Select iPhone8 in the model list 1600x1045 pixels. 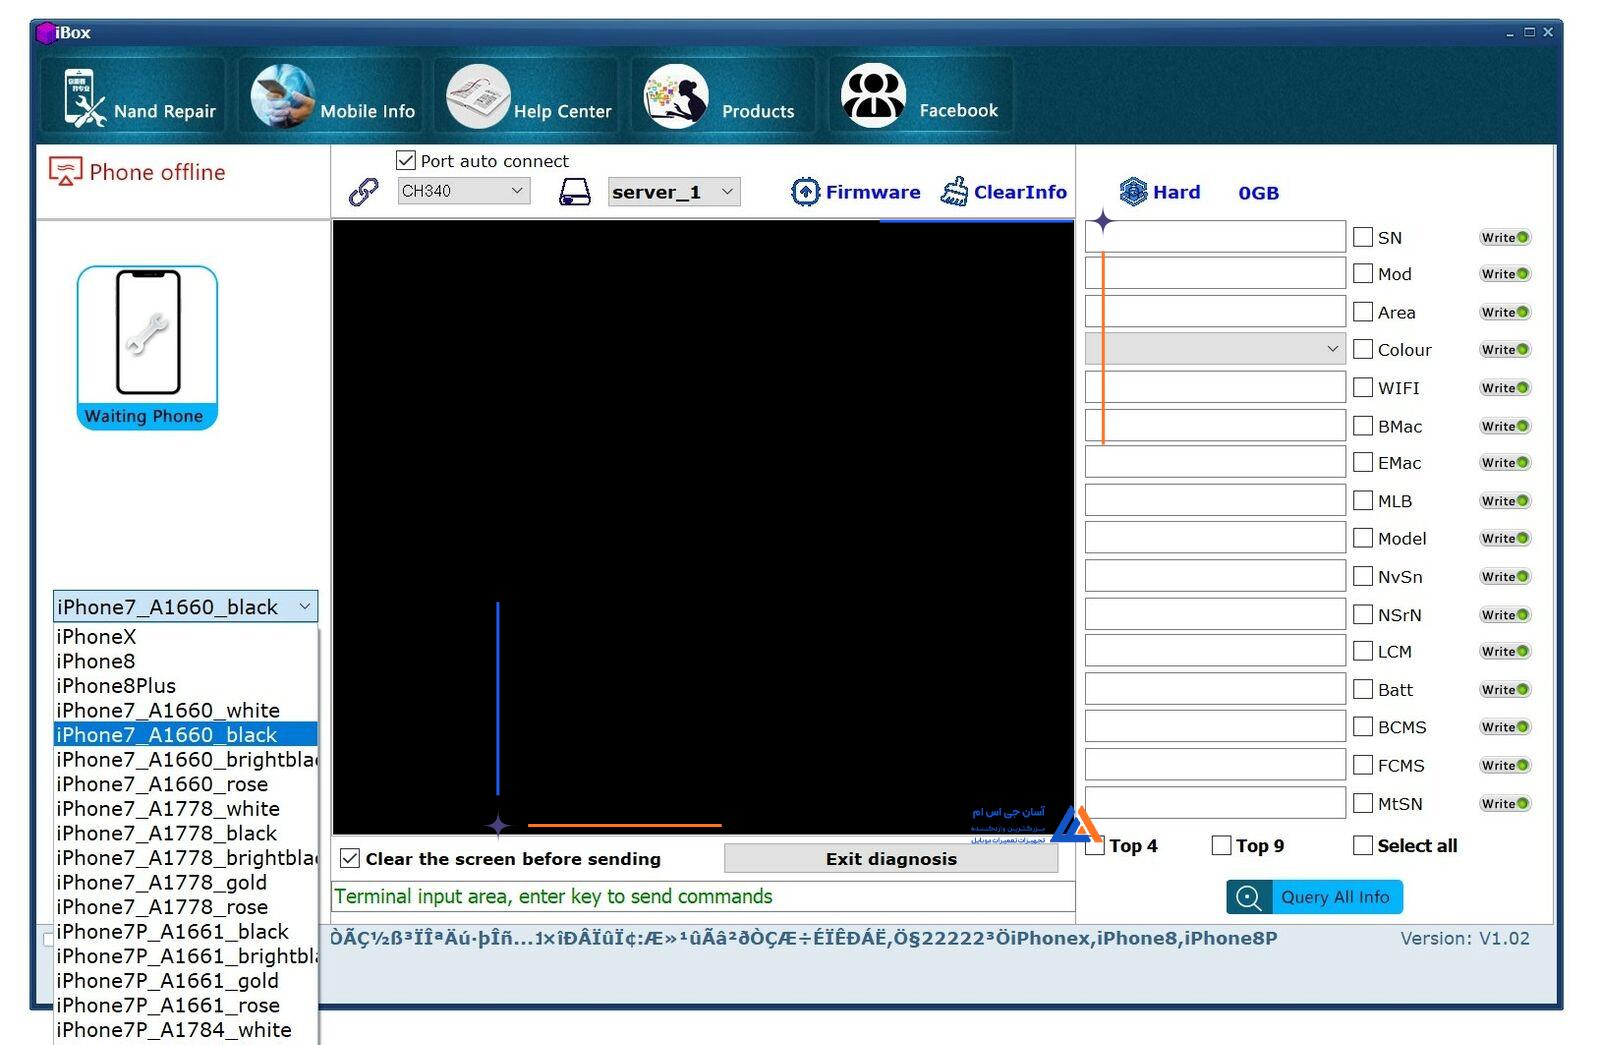tap(186, 661)
